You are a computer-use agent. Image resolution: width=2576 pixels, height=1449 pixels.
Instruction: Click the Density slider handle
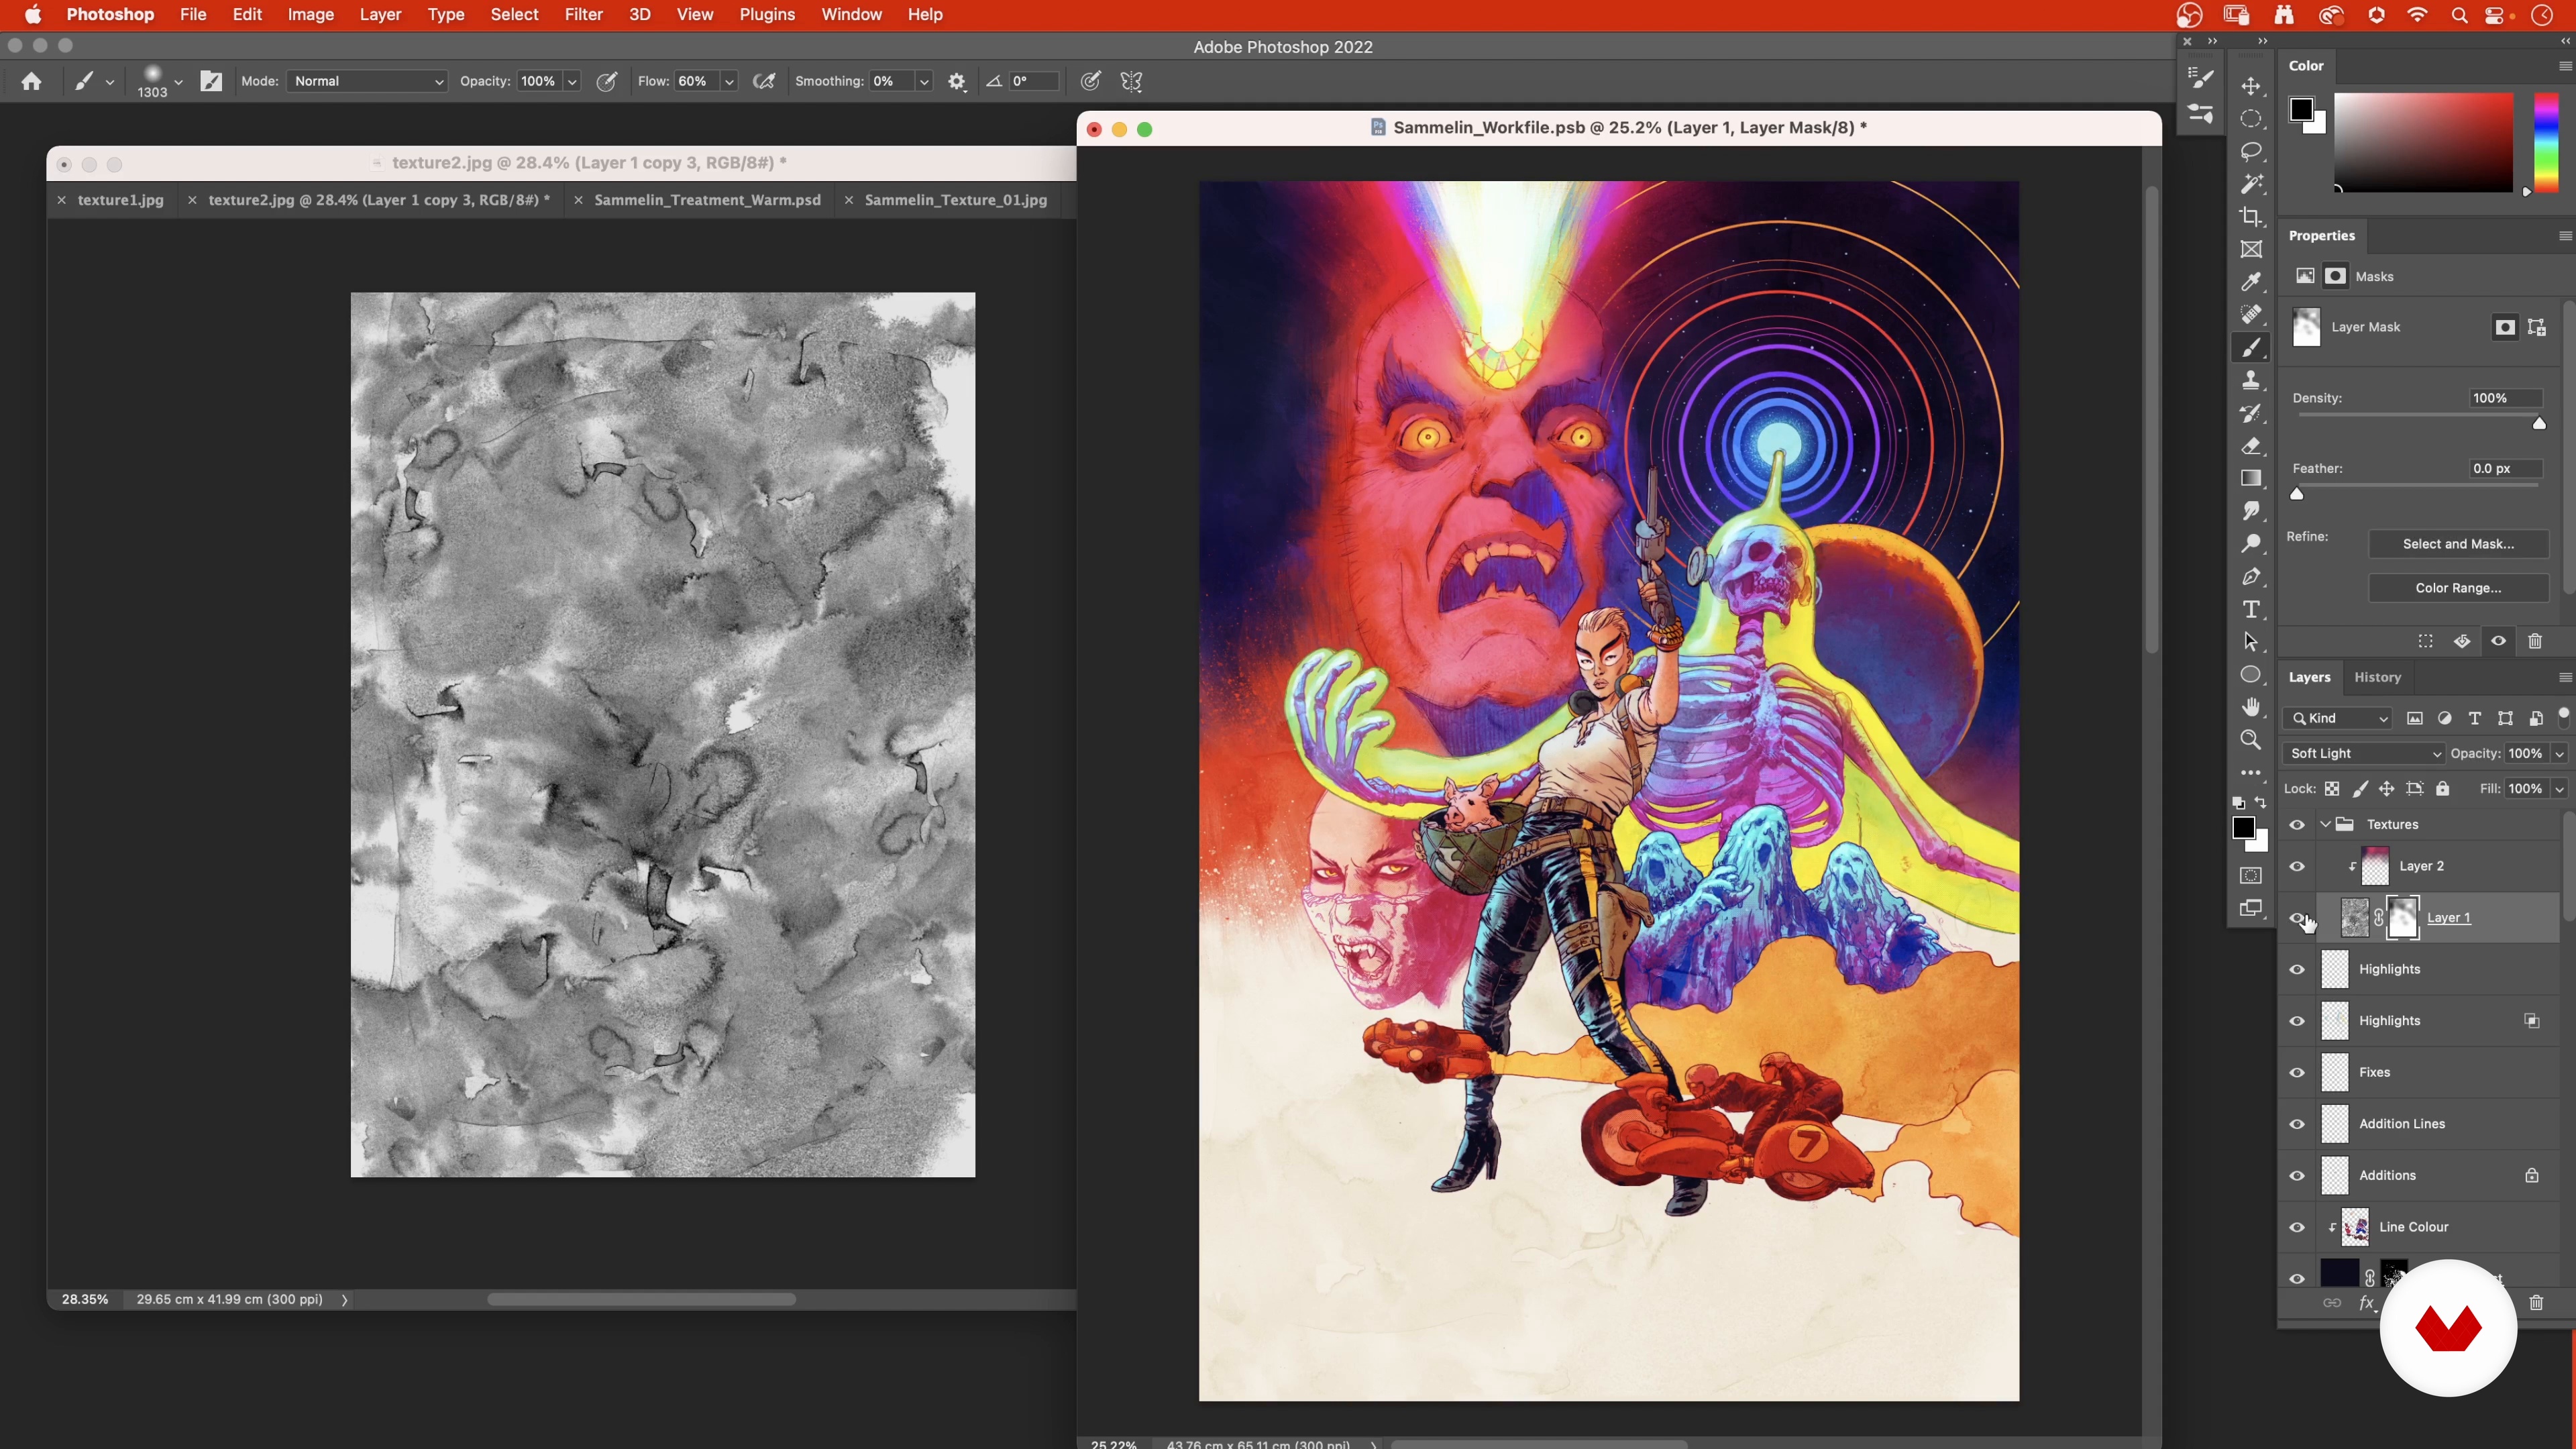tap(2539, 424)
